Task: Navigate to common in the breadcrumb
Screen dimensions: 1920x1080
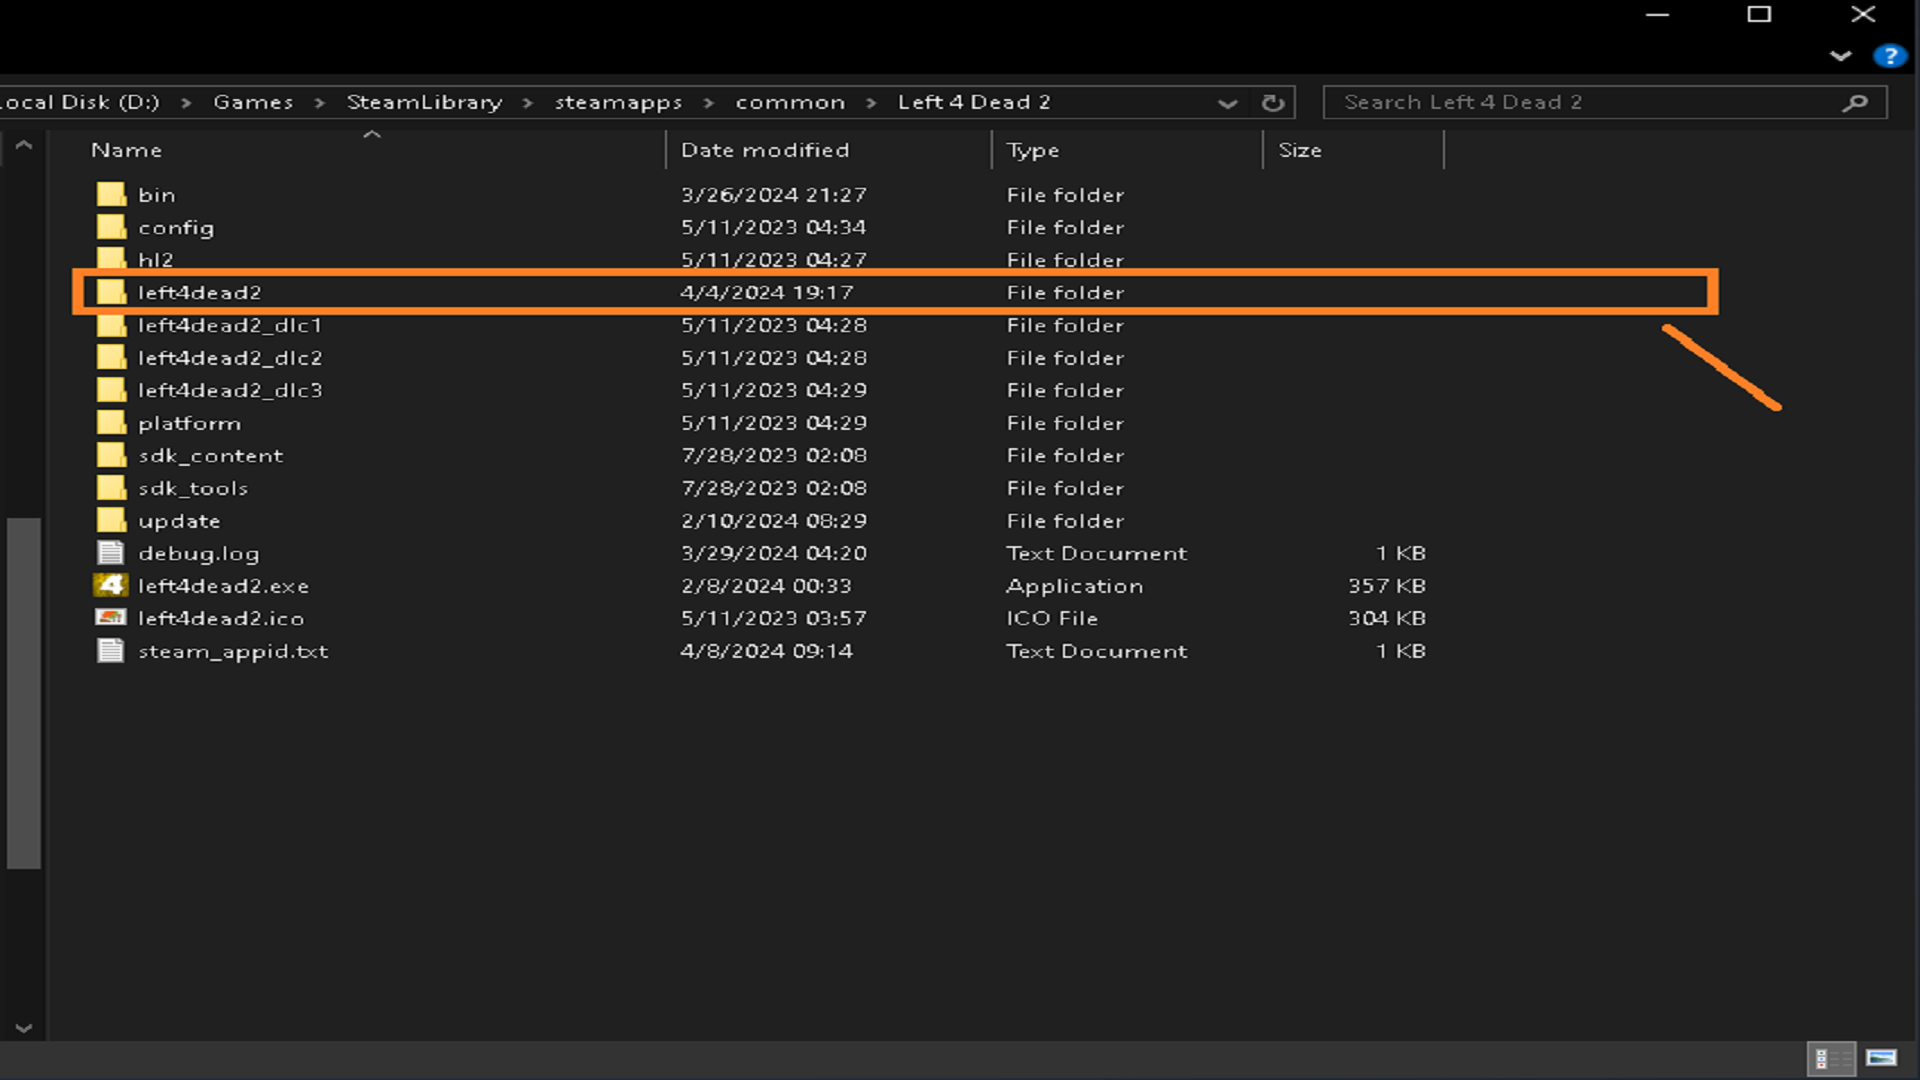Action: pyautogui.click(x=790, y=103)
